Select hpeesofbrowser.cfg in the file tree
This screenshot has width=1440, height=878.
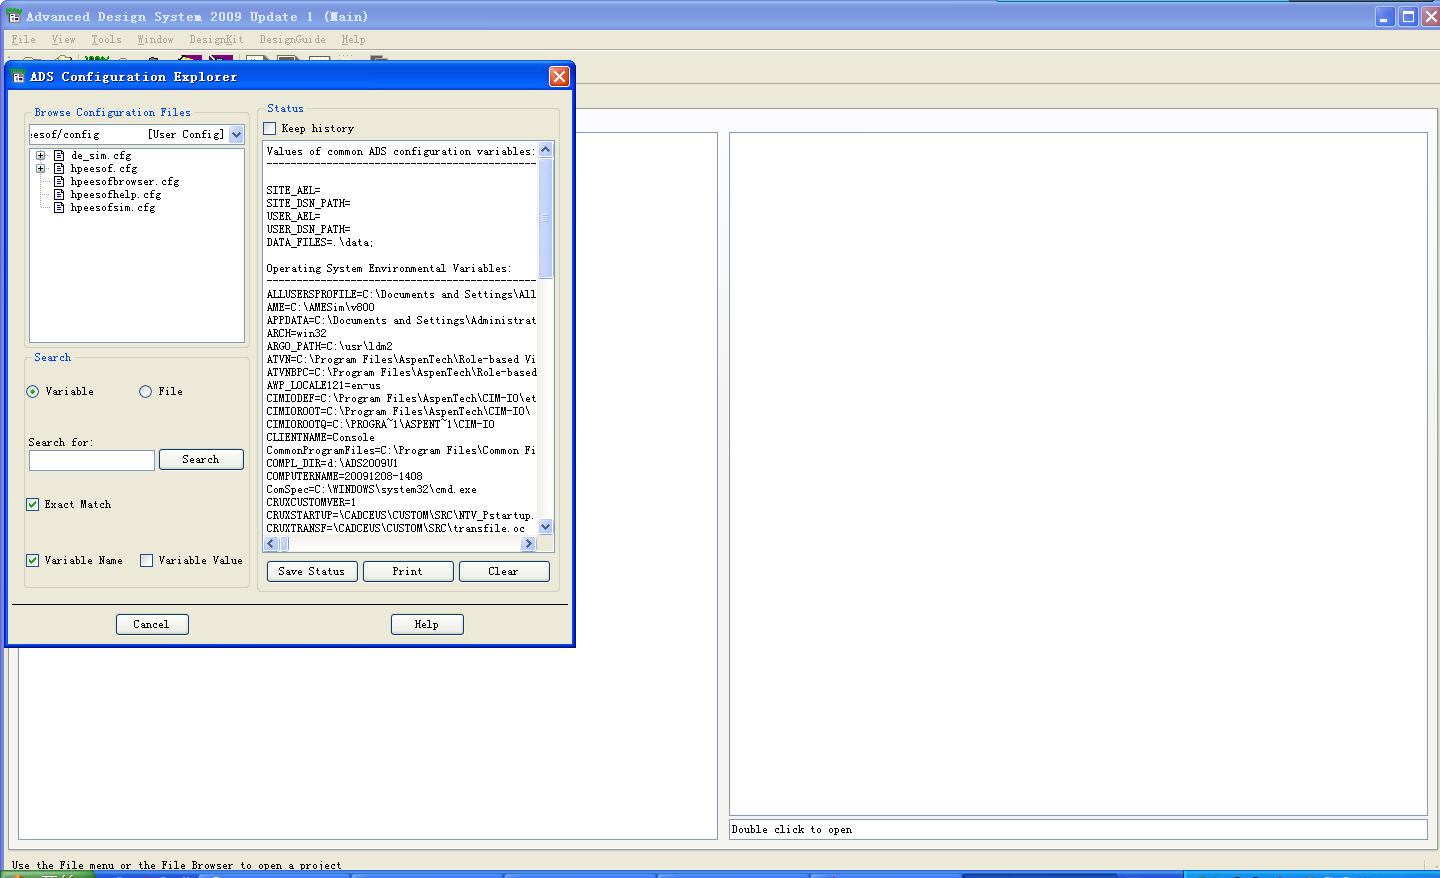pos(125,182)
